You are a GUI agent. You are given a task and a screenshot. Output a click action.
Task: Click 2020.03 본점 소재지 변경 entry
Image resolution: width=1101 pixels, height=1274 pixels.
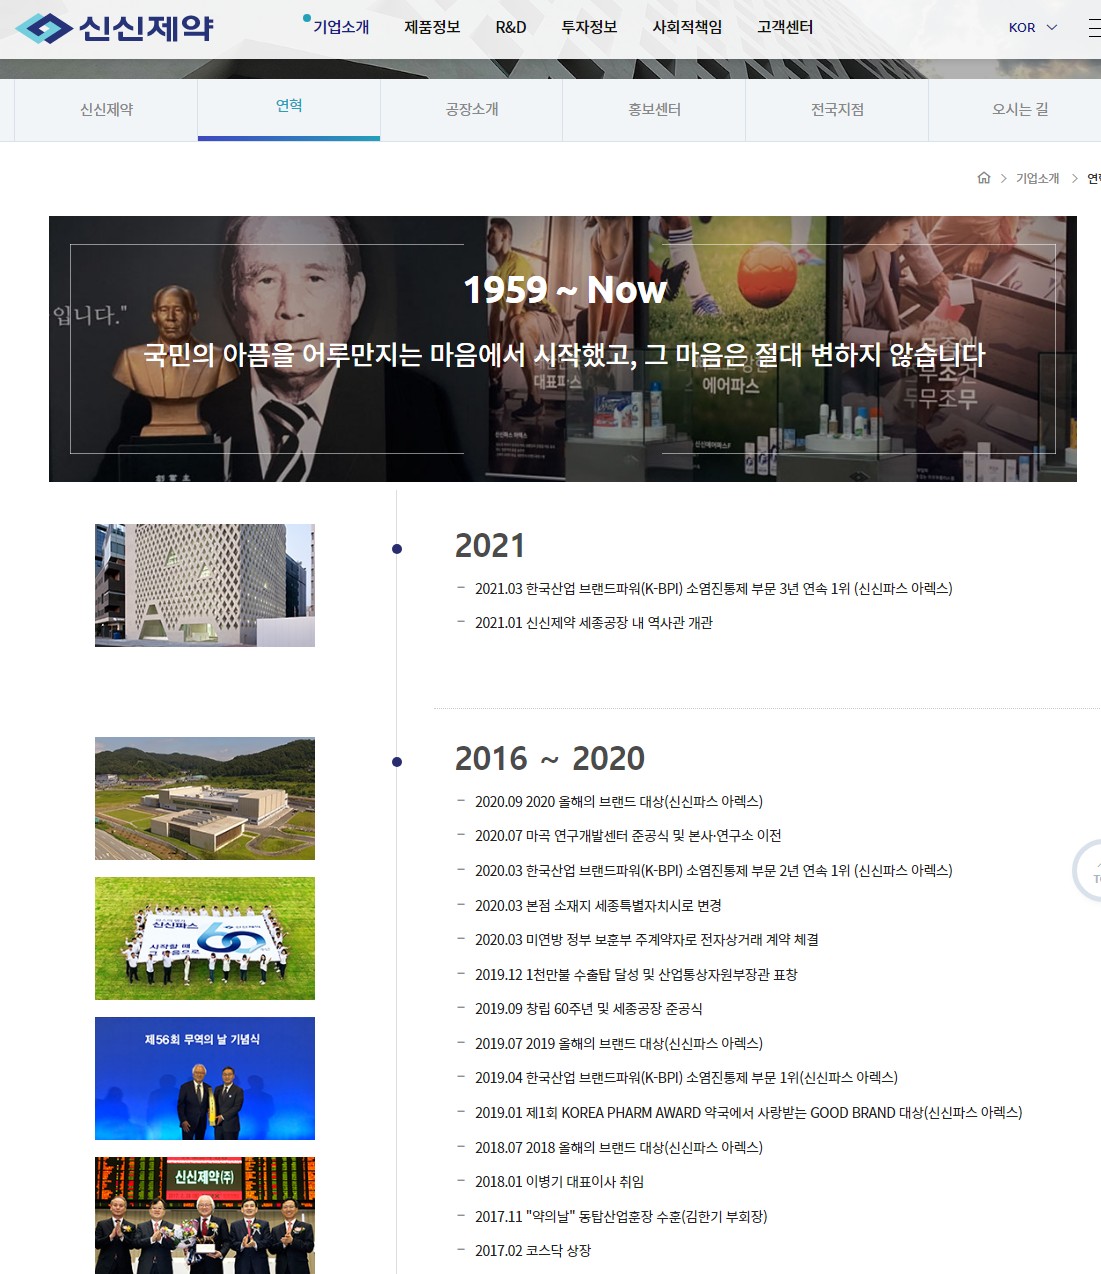pos(598,906)
